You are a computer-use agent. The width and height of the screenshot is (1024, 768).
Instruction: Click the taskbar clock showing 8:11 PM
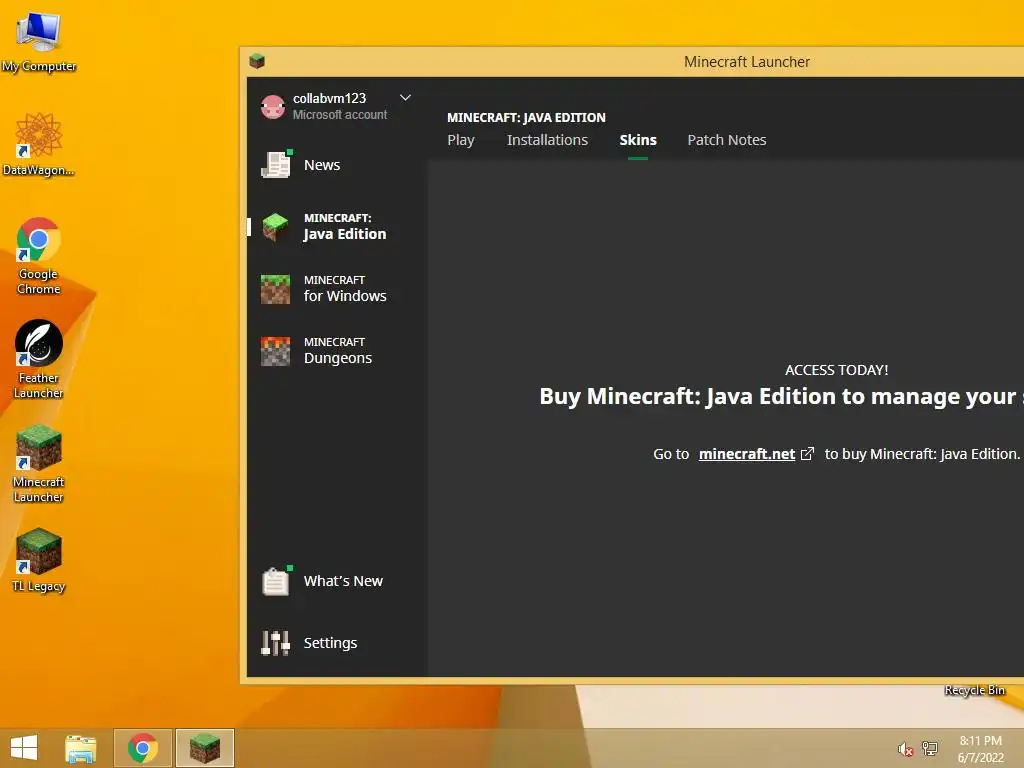(980, 749)
